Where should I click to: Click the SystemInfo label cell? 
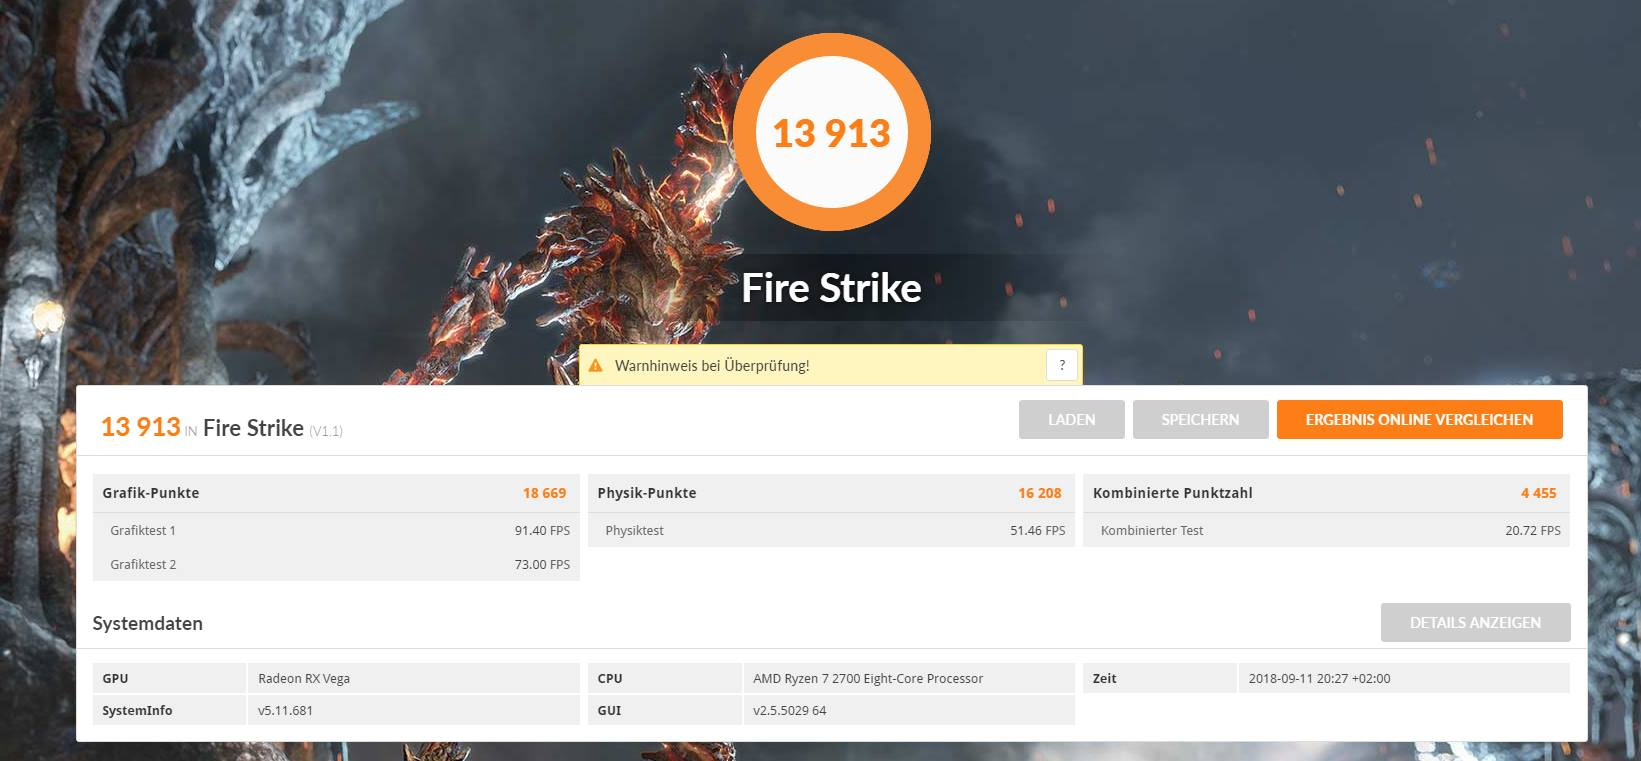[x=169, y=711]
